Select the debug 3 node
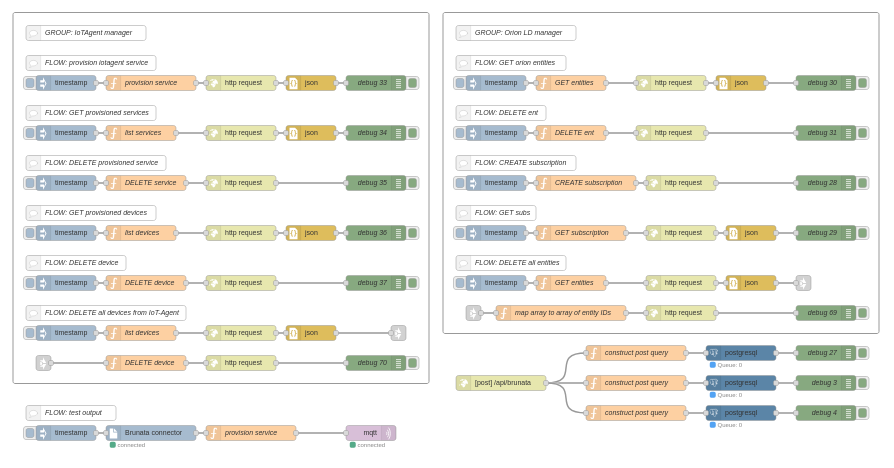The image size is (894, 468). (826, 383)
